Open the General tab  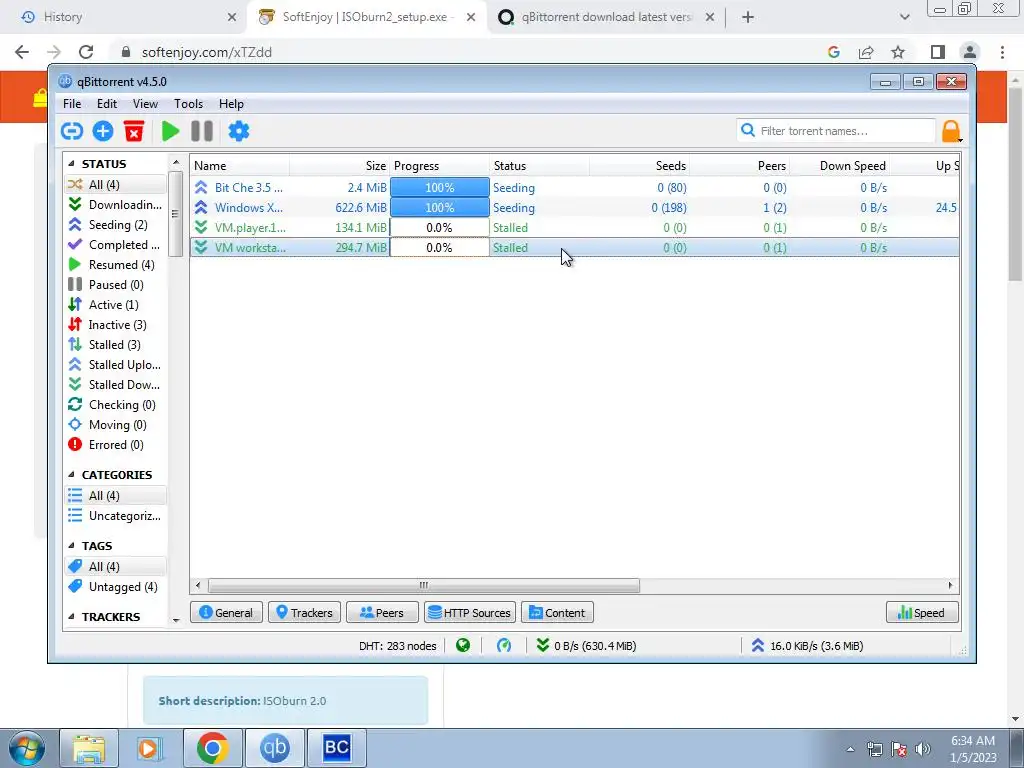coord(226,613)
